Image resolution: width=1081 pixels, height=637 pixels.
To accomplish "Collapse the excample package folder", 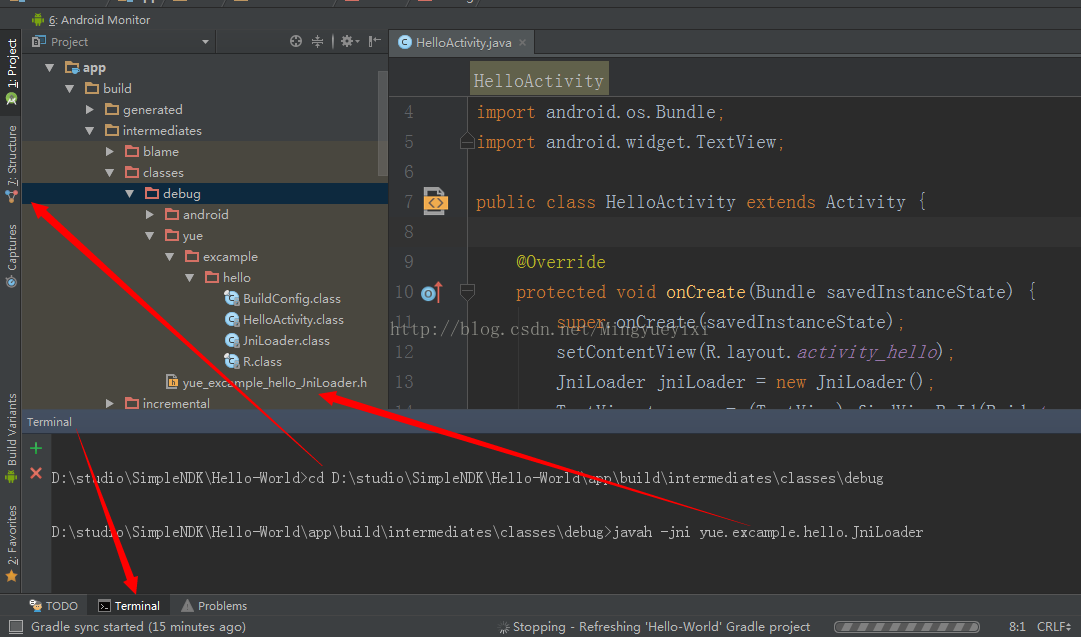I will point(170,256).
